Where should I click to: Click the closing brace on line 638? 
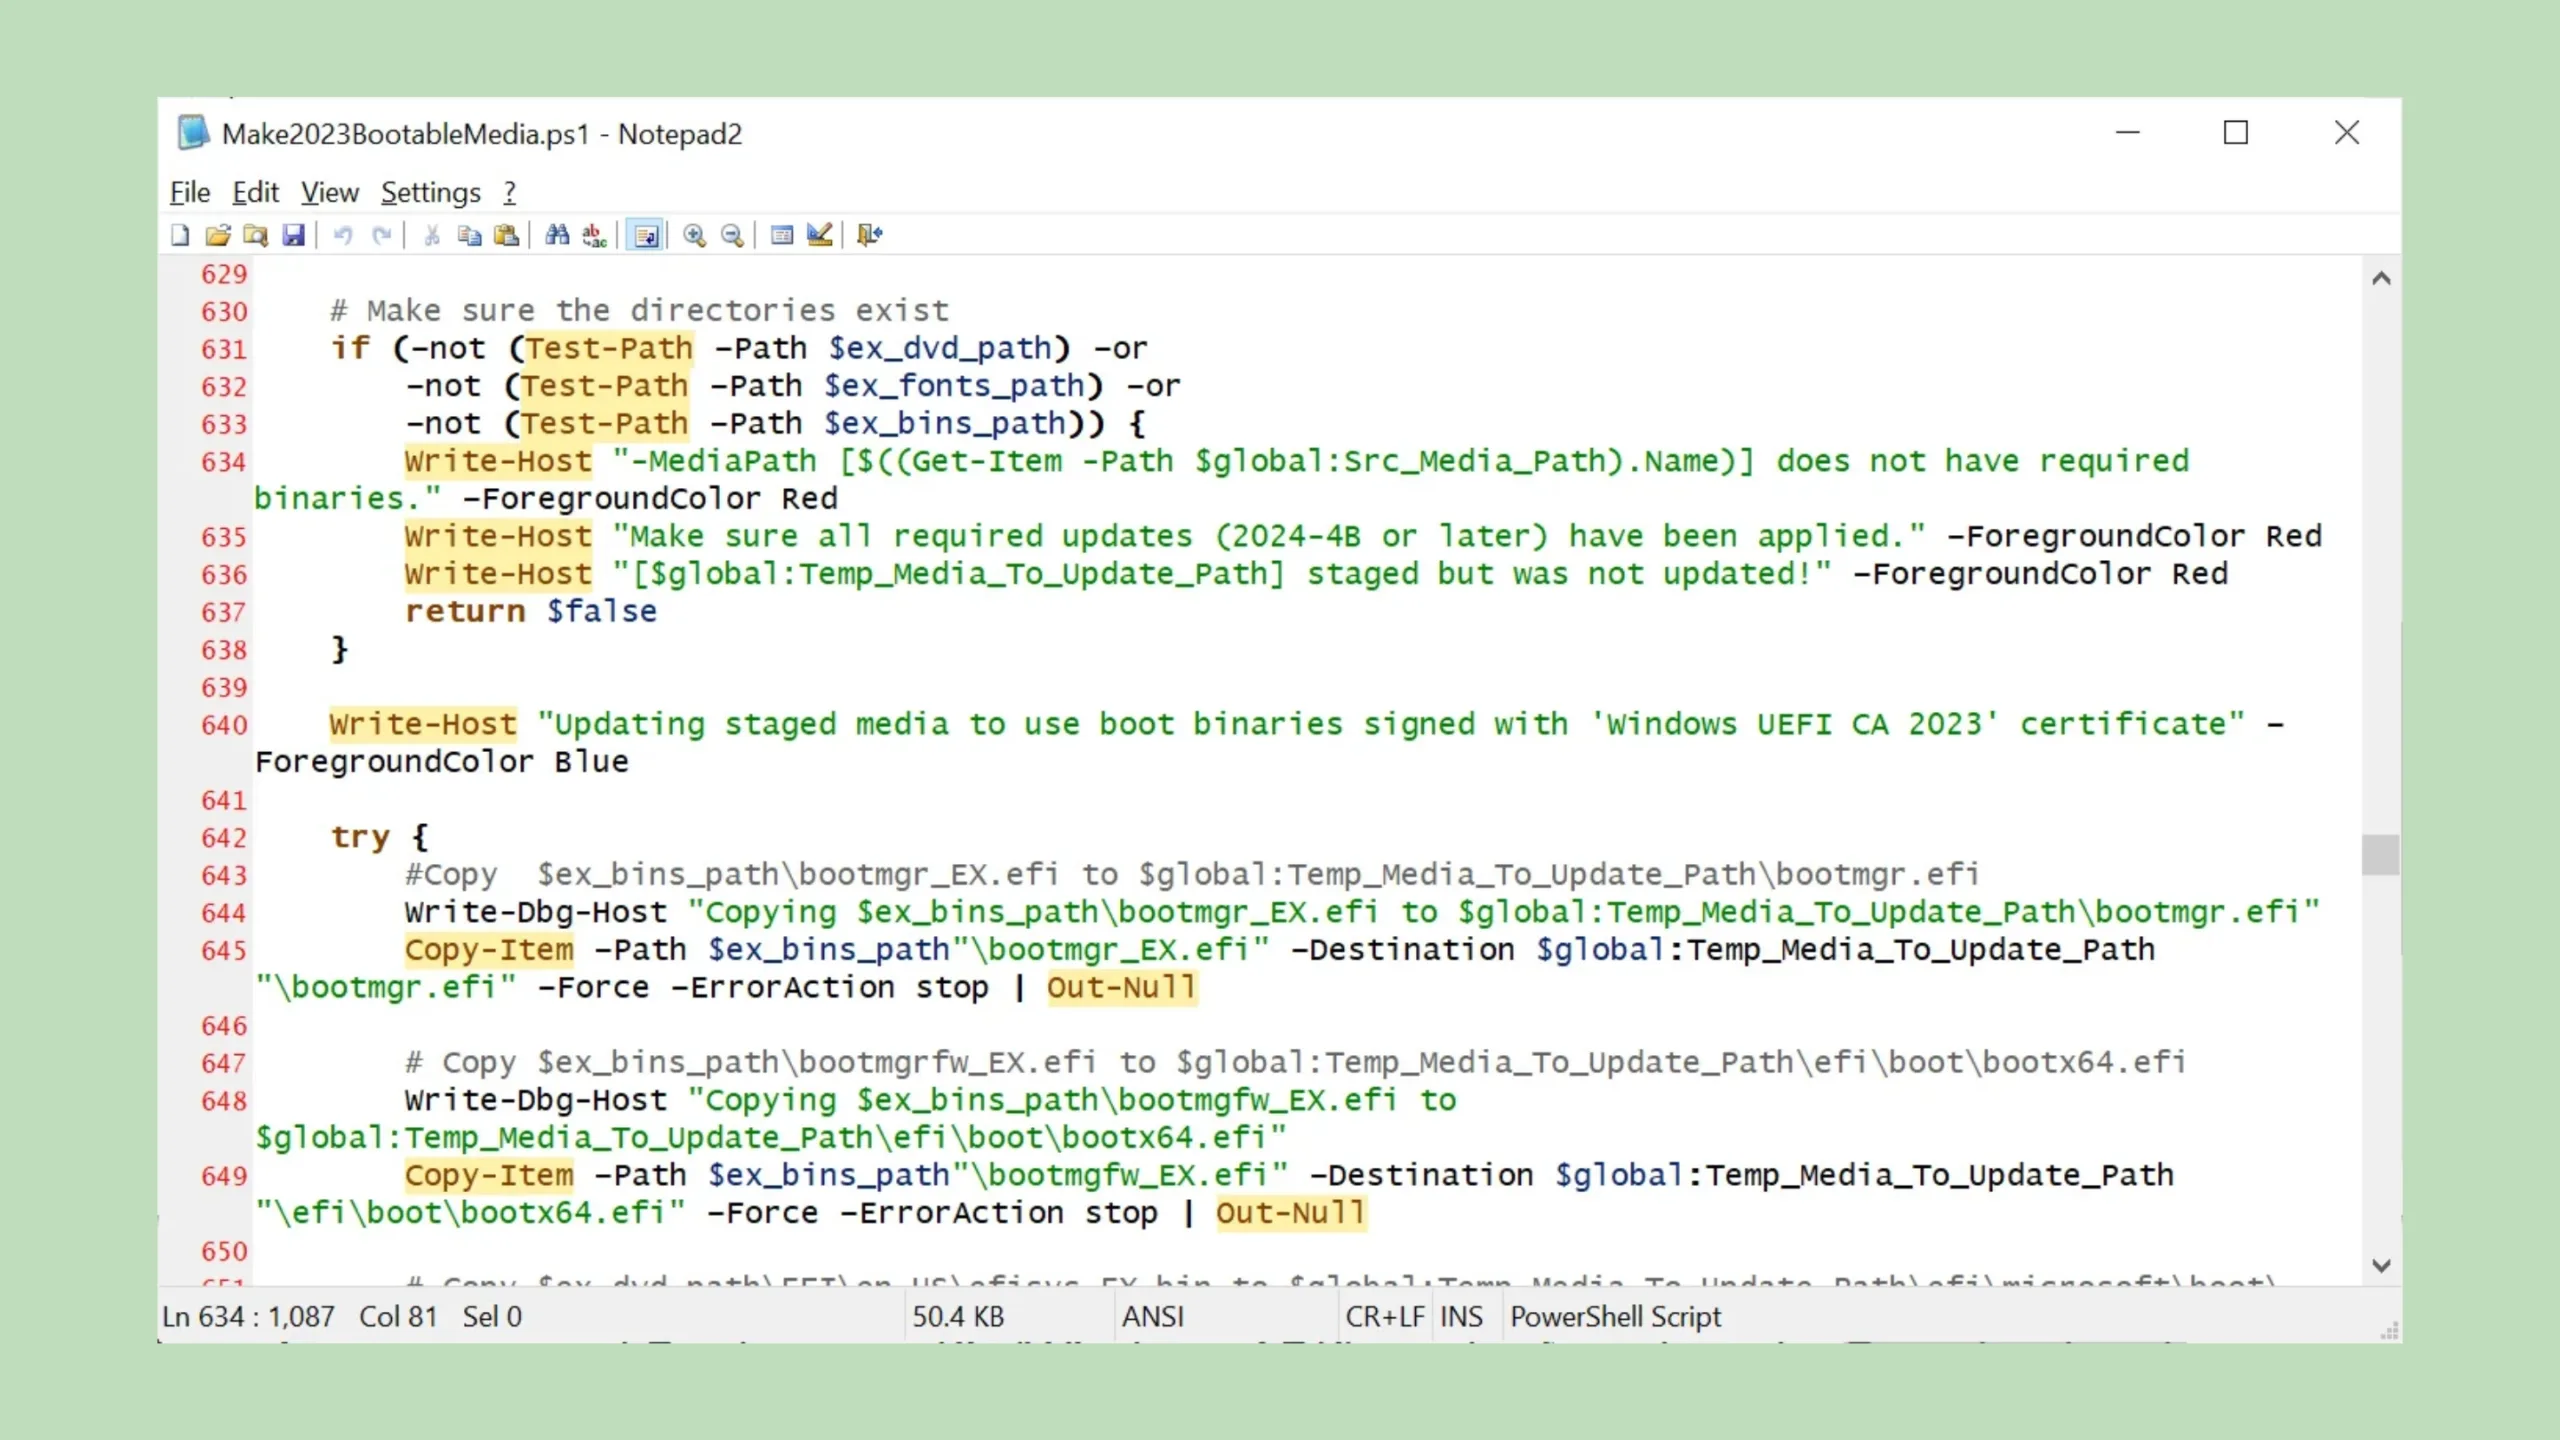(x=340, y=649)
